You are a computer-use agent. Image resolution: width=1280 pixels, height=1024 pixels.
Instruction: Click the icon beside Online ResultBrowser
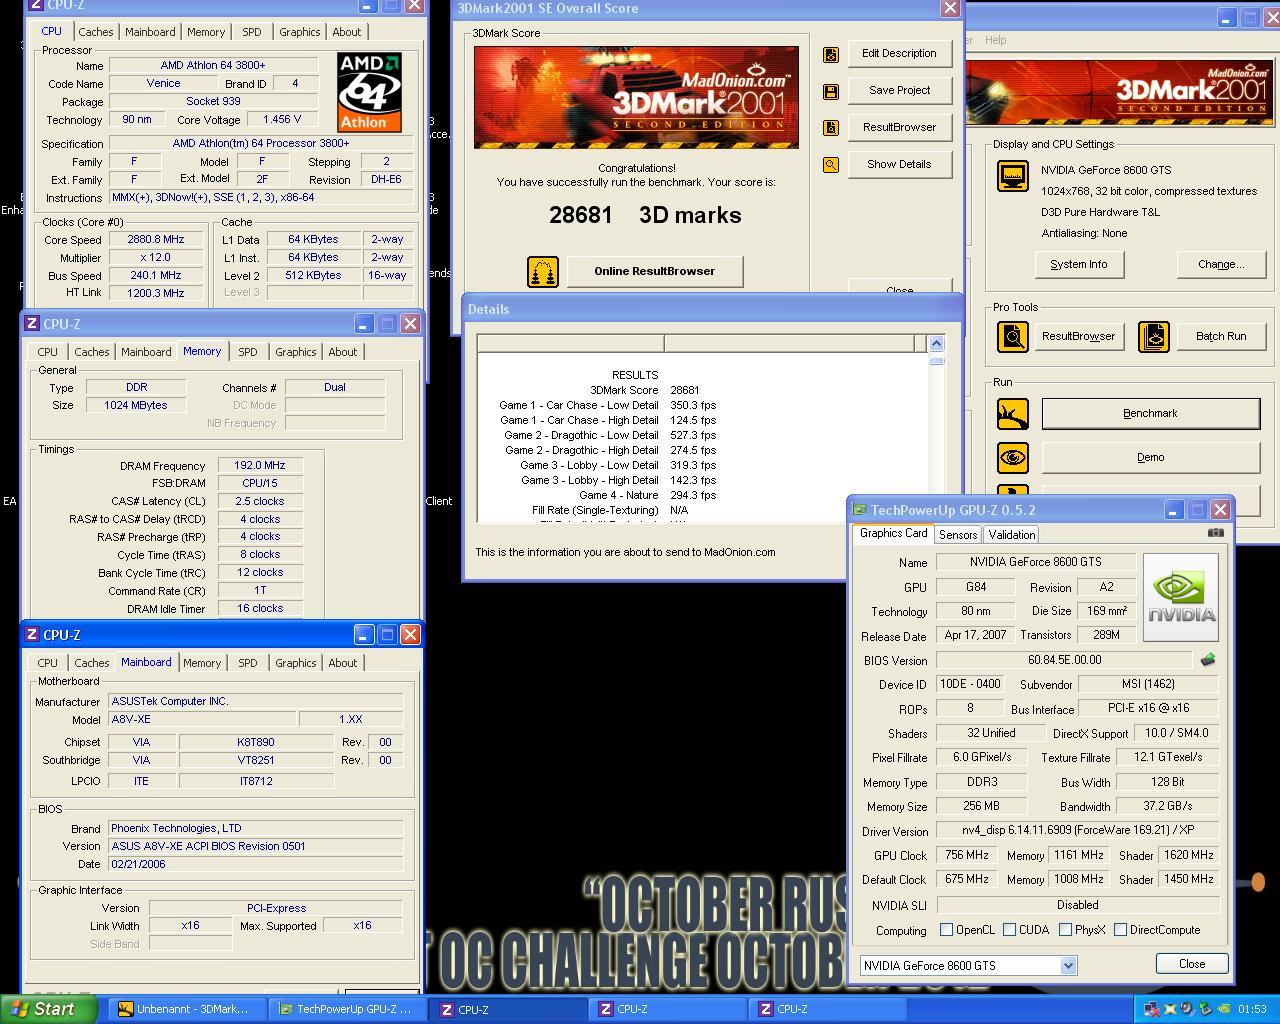click(543, 271)
